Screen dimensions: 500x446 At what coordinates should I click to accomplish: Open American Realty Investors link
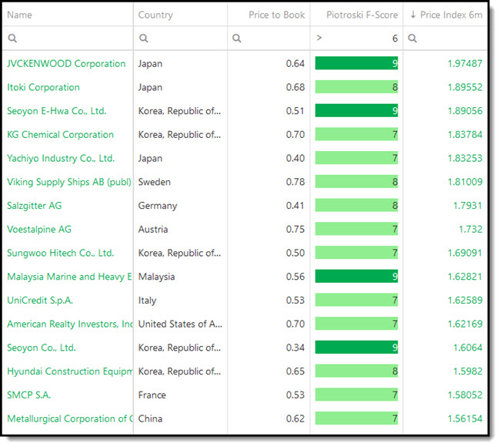[x=70, y=324]
